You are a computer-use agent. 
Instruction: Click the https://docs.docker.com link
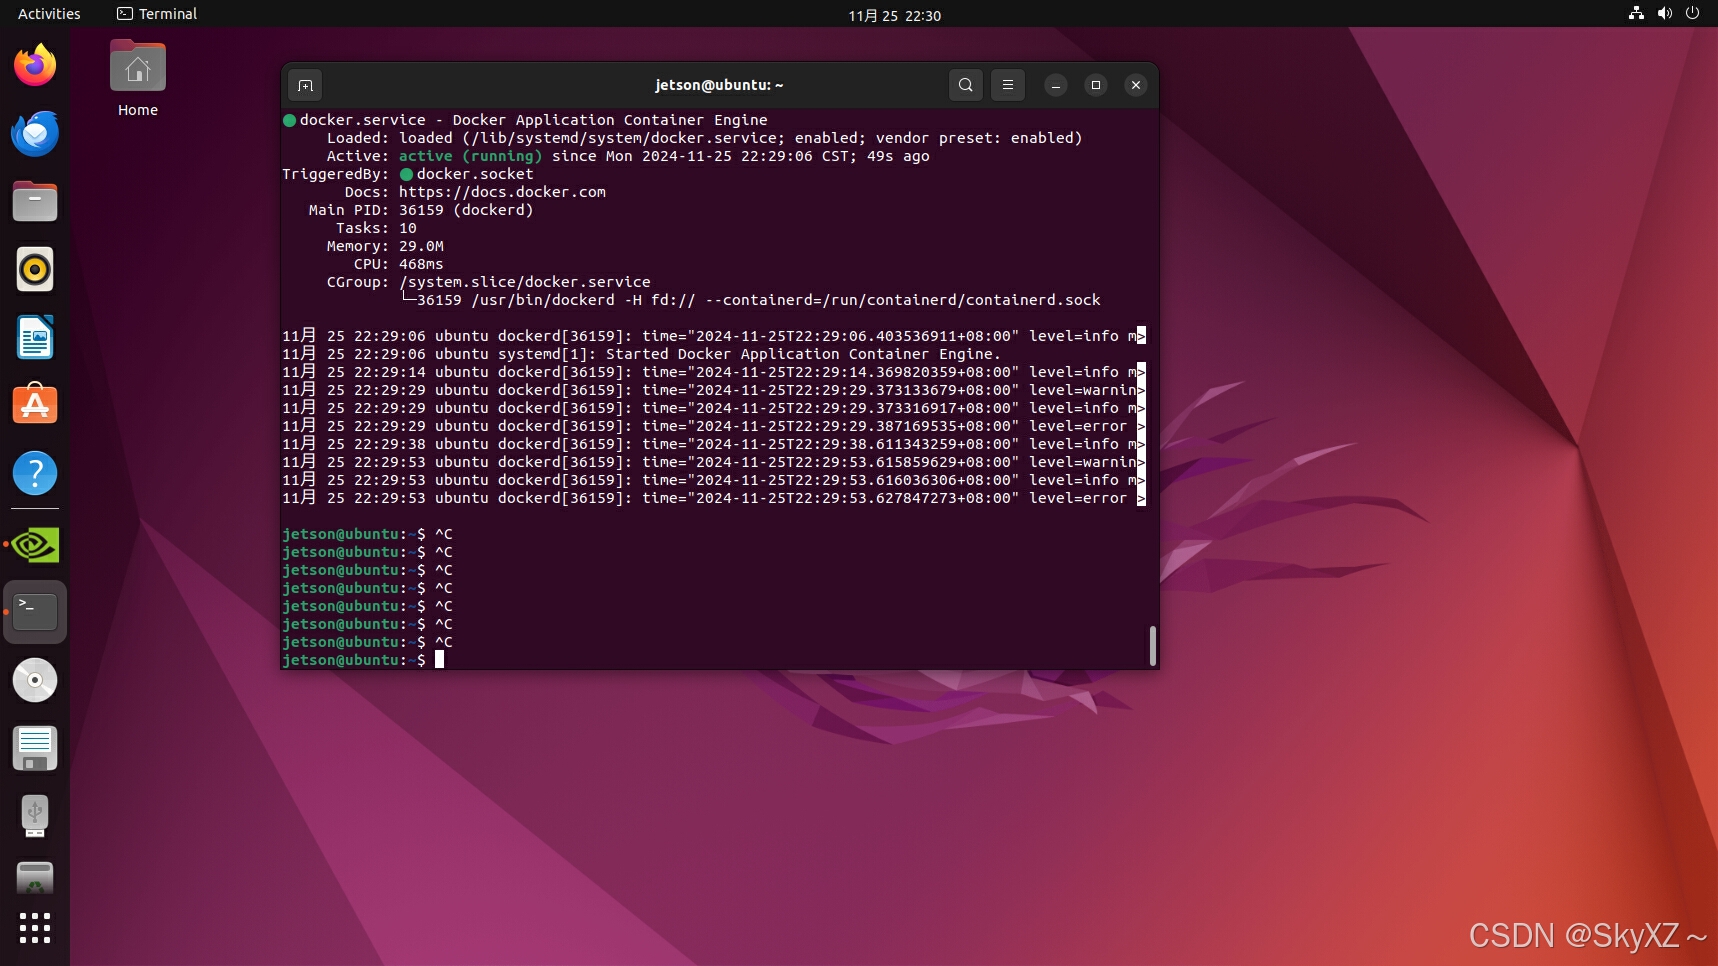(502, 192)
